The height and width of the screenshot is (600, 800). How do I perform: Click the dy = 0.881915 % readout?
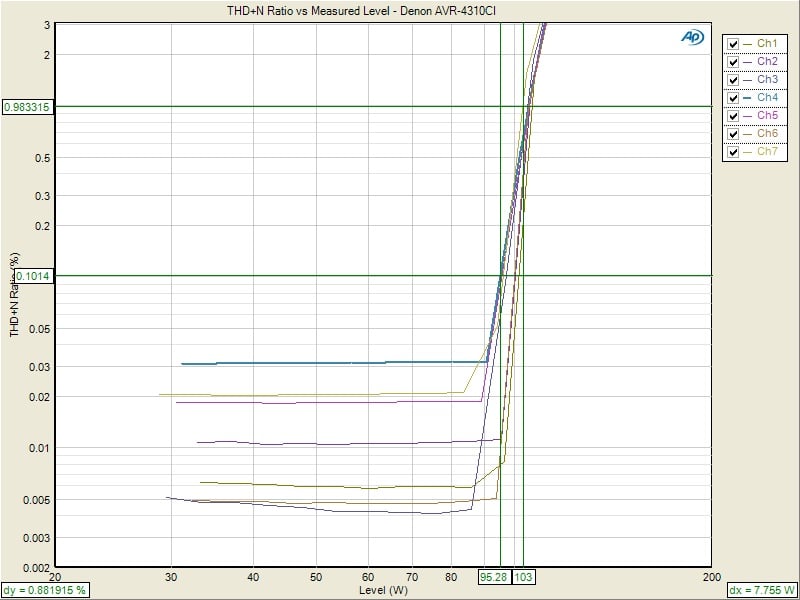point(45,590)
